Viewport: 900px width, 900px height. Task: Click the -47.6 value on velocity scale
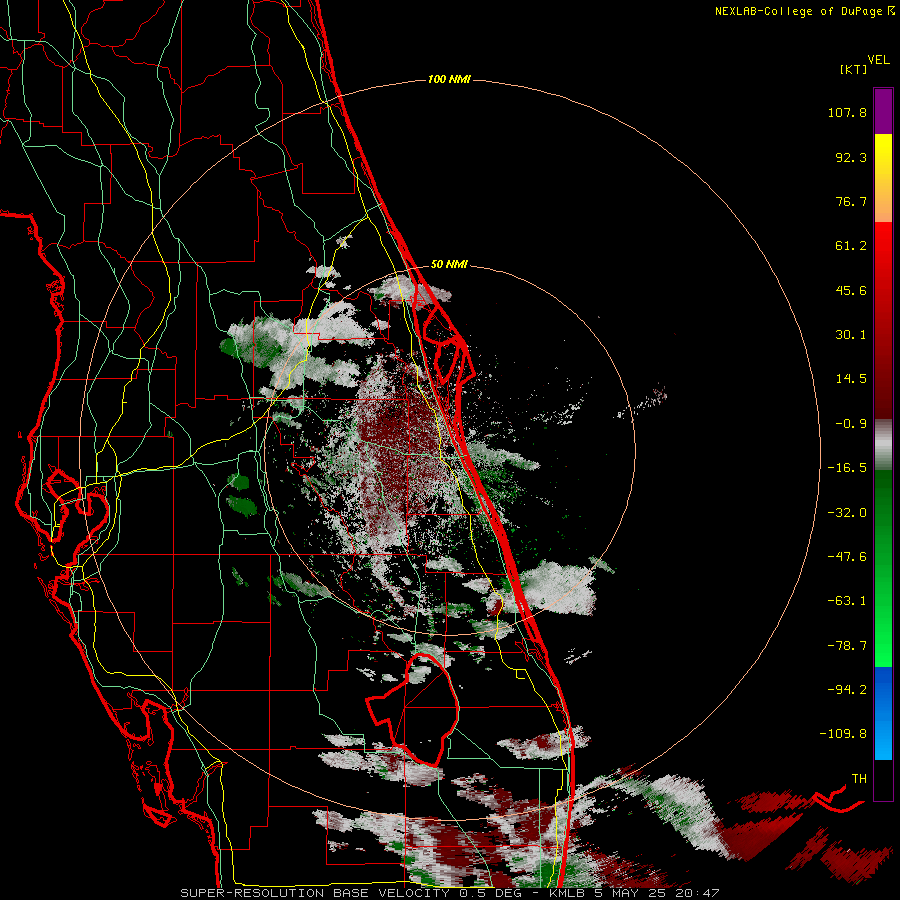pos(847,557)
